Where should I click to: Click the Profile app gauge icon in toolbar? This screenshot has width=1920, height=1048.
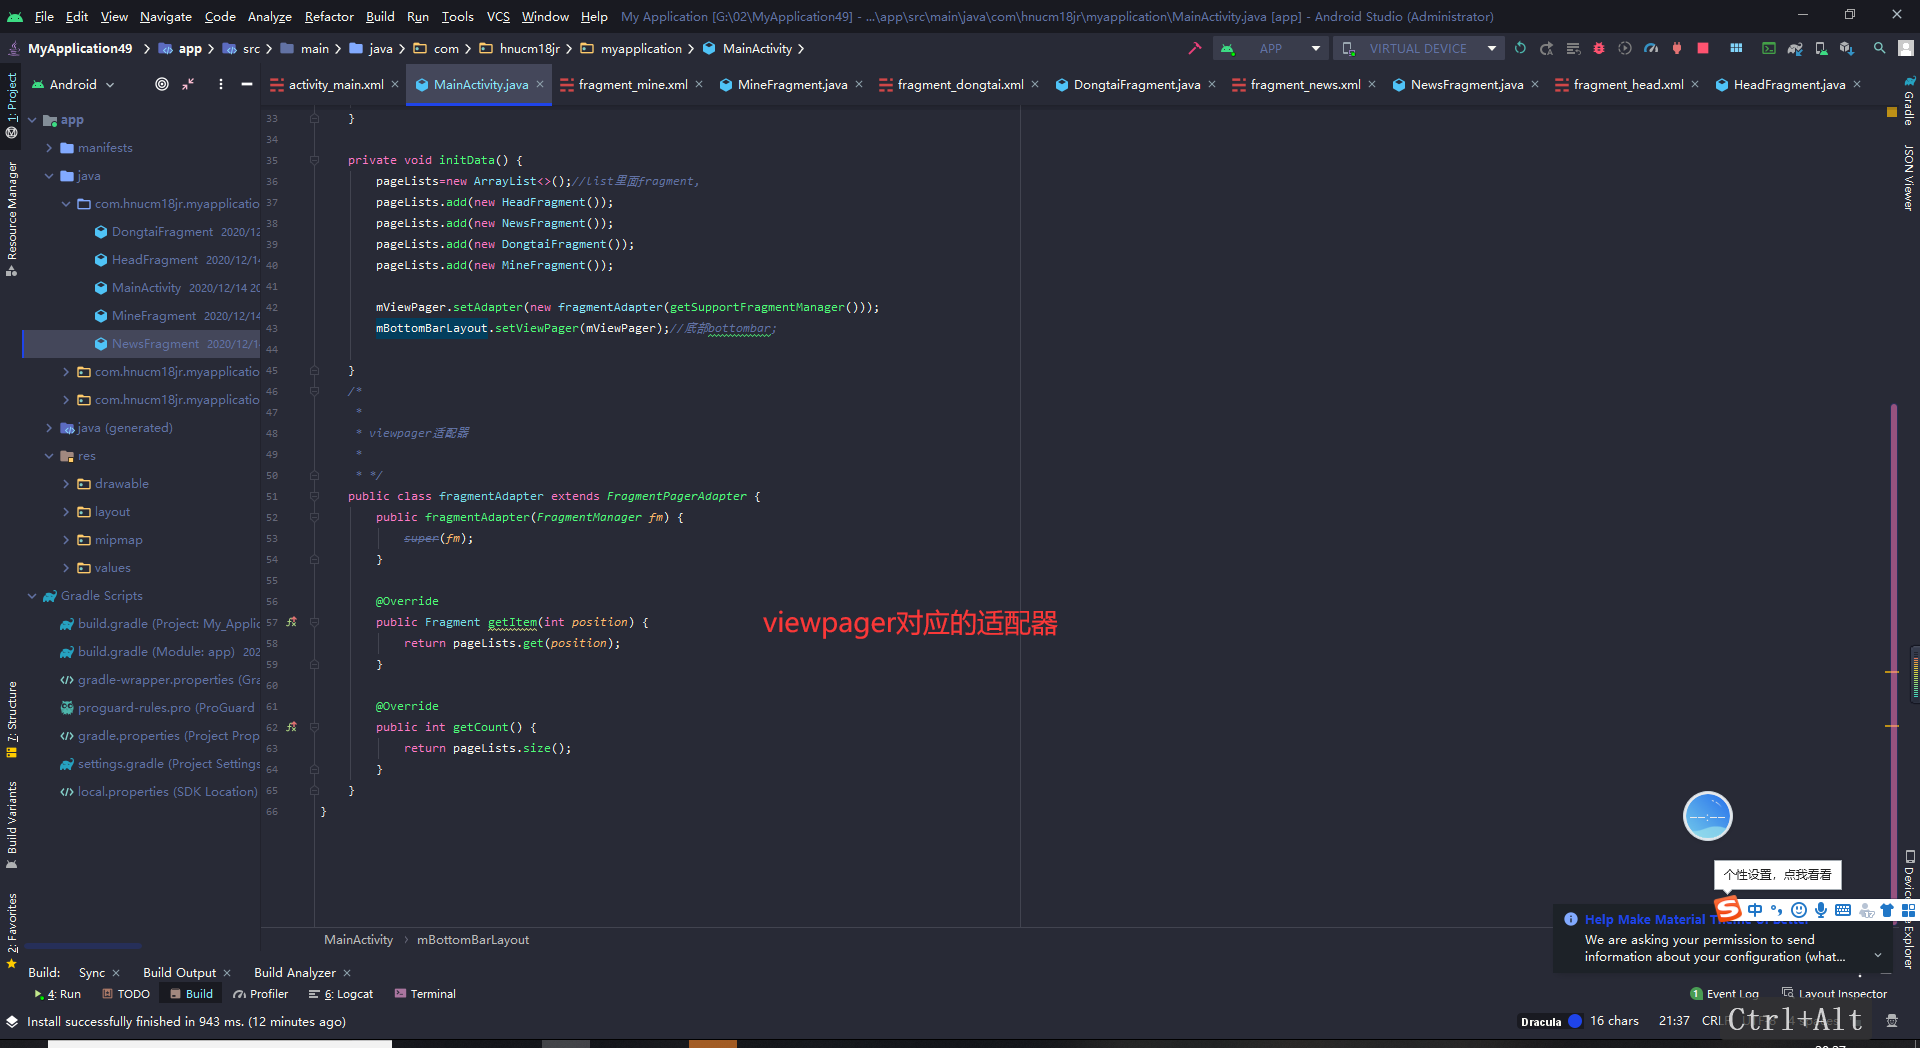click(1651, 48)
